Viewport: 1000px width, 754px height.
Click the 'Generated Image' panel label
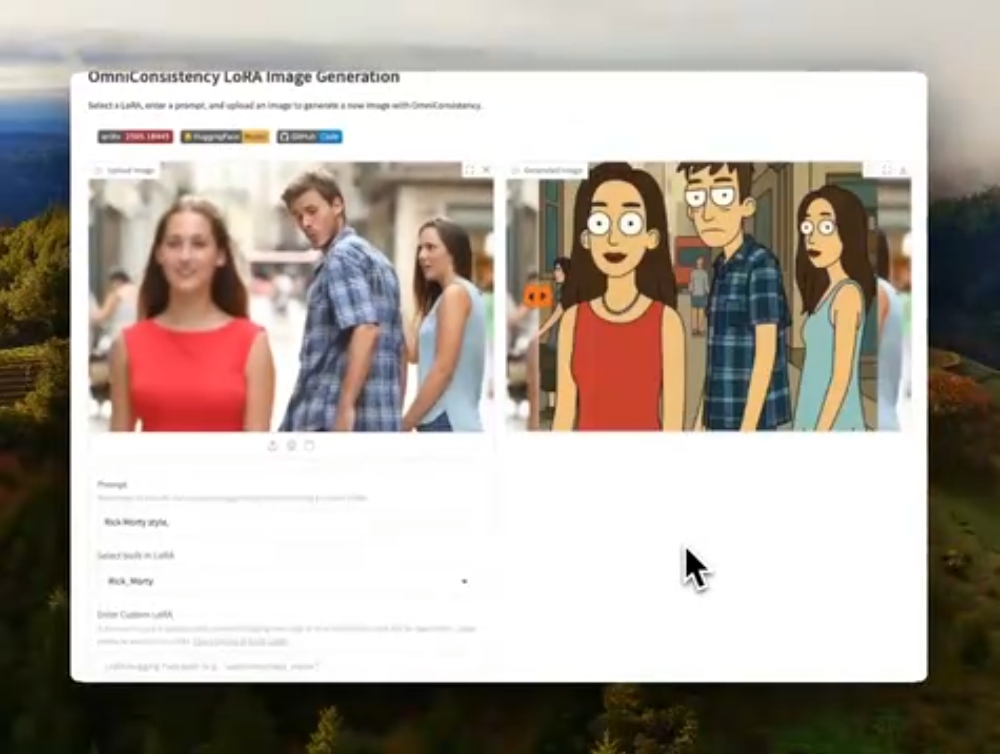tap(548, 170)
